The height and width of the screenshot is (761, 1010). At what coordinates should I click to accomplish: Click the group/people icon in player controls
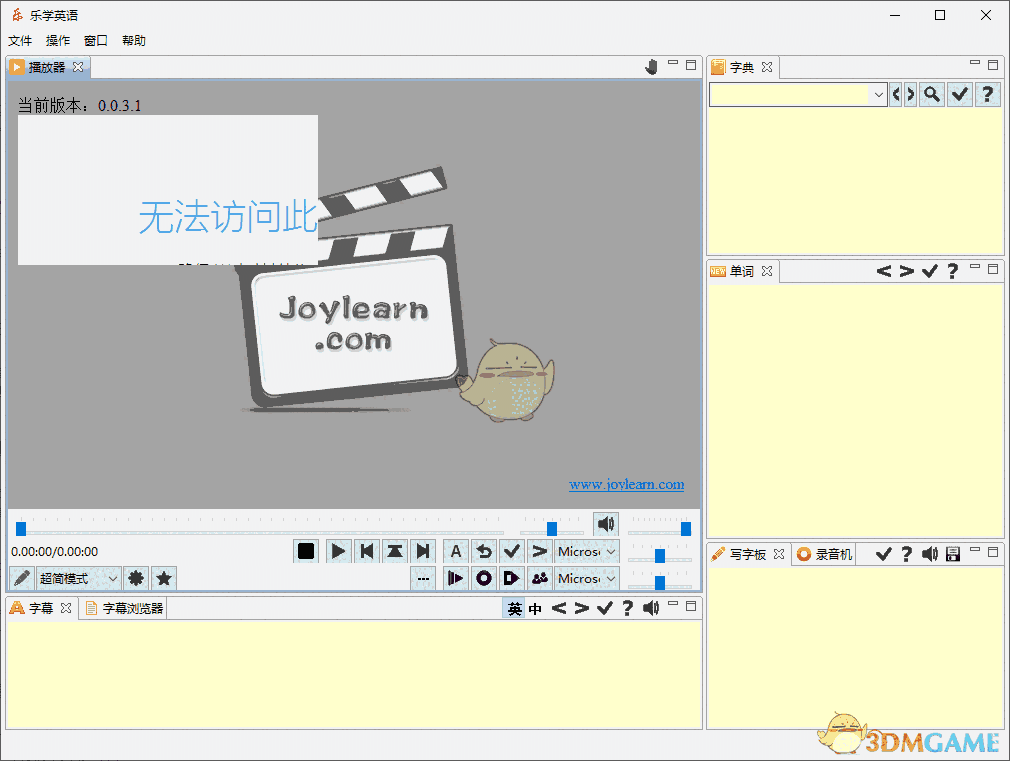(540, 578)
